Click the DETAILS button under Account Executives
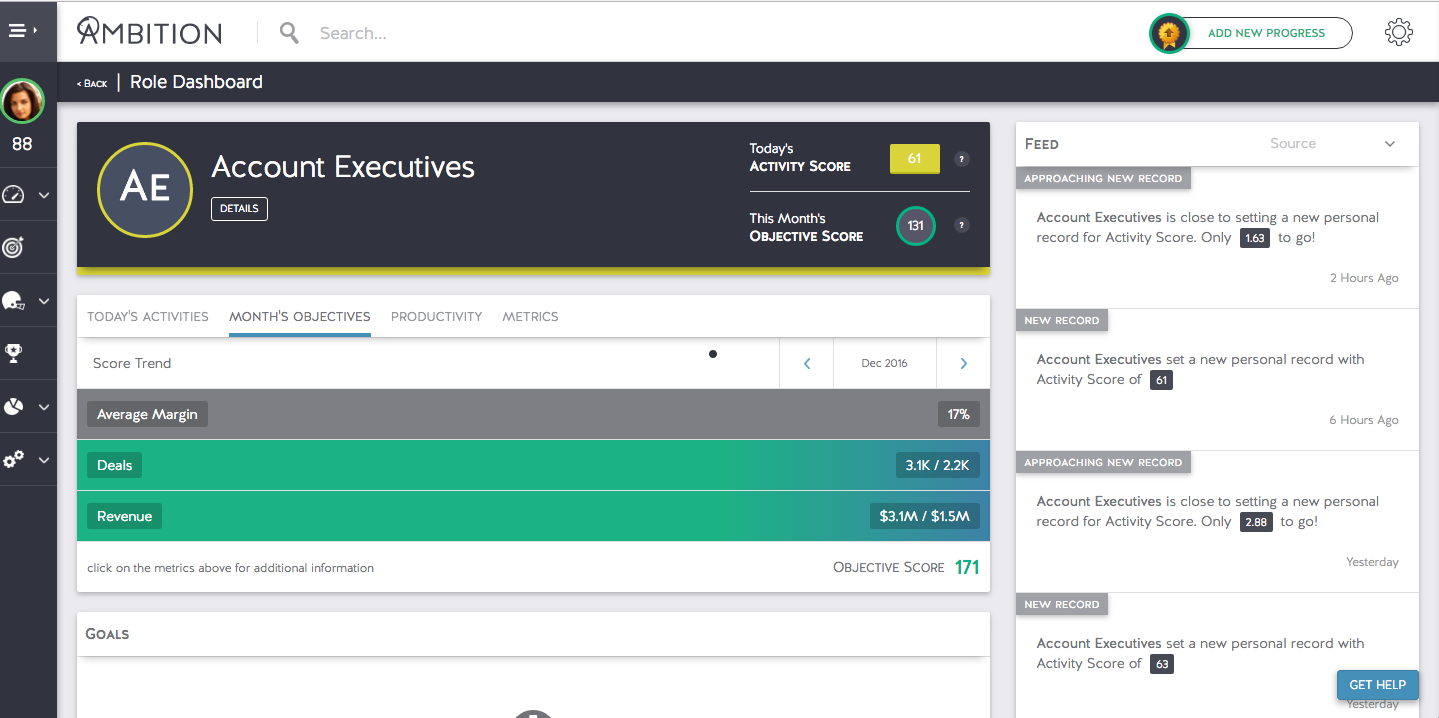 click(239, 209)
